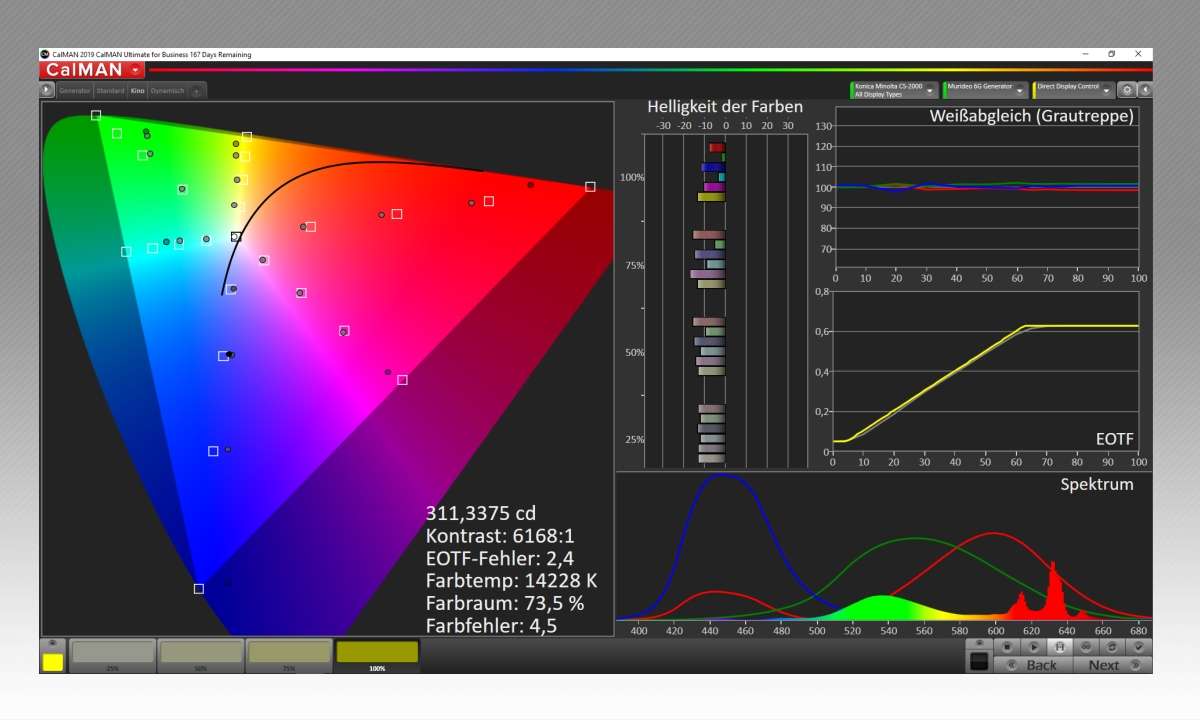Select the 25% yellow pattern swatch
Viewport: 1200px width, 720px height.
click(113, 656)
